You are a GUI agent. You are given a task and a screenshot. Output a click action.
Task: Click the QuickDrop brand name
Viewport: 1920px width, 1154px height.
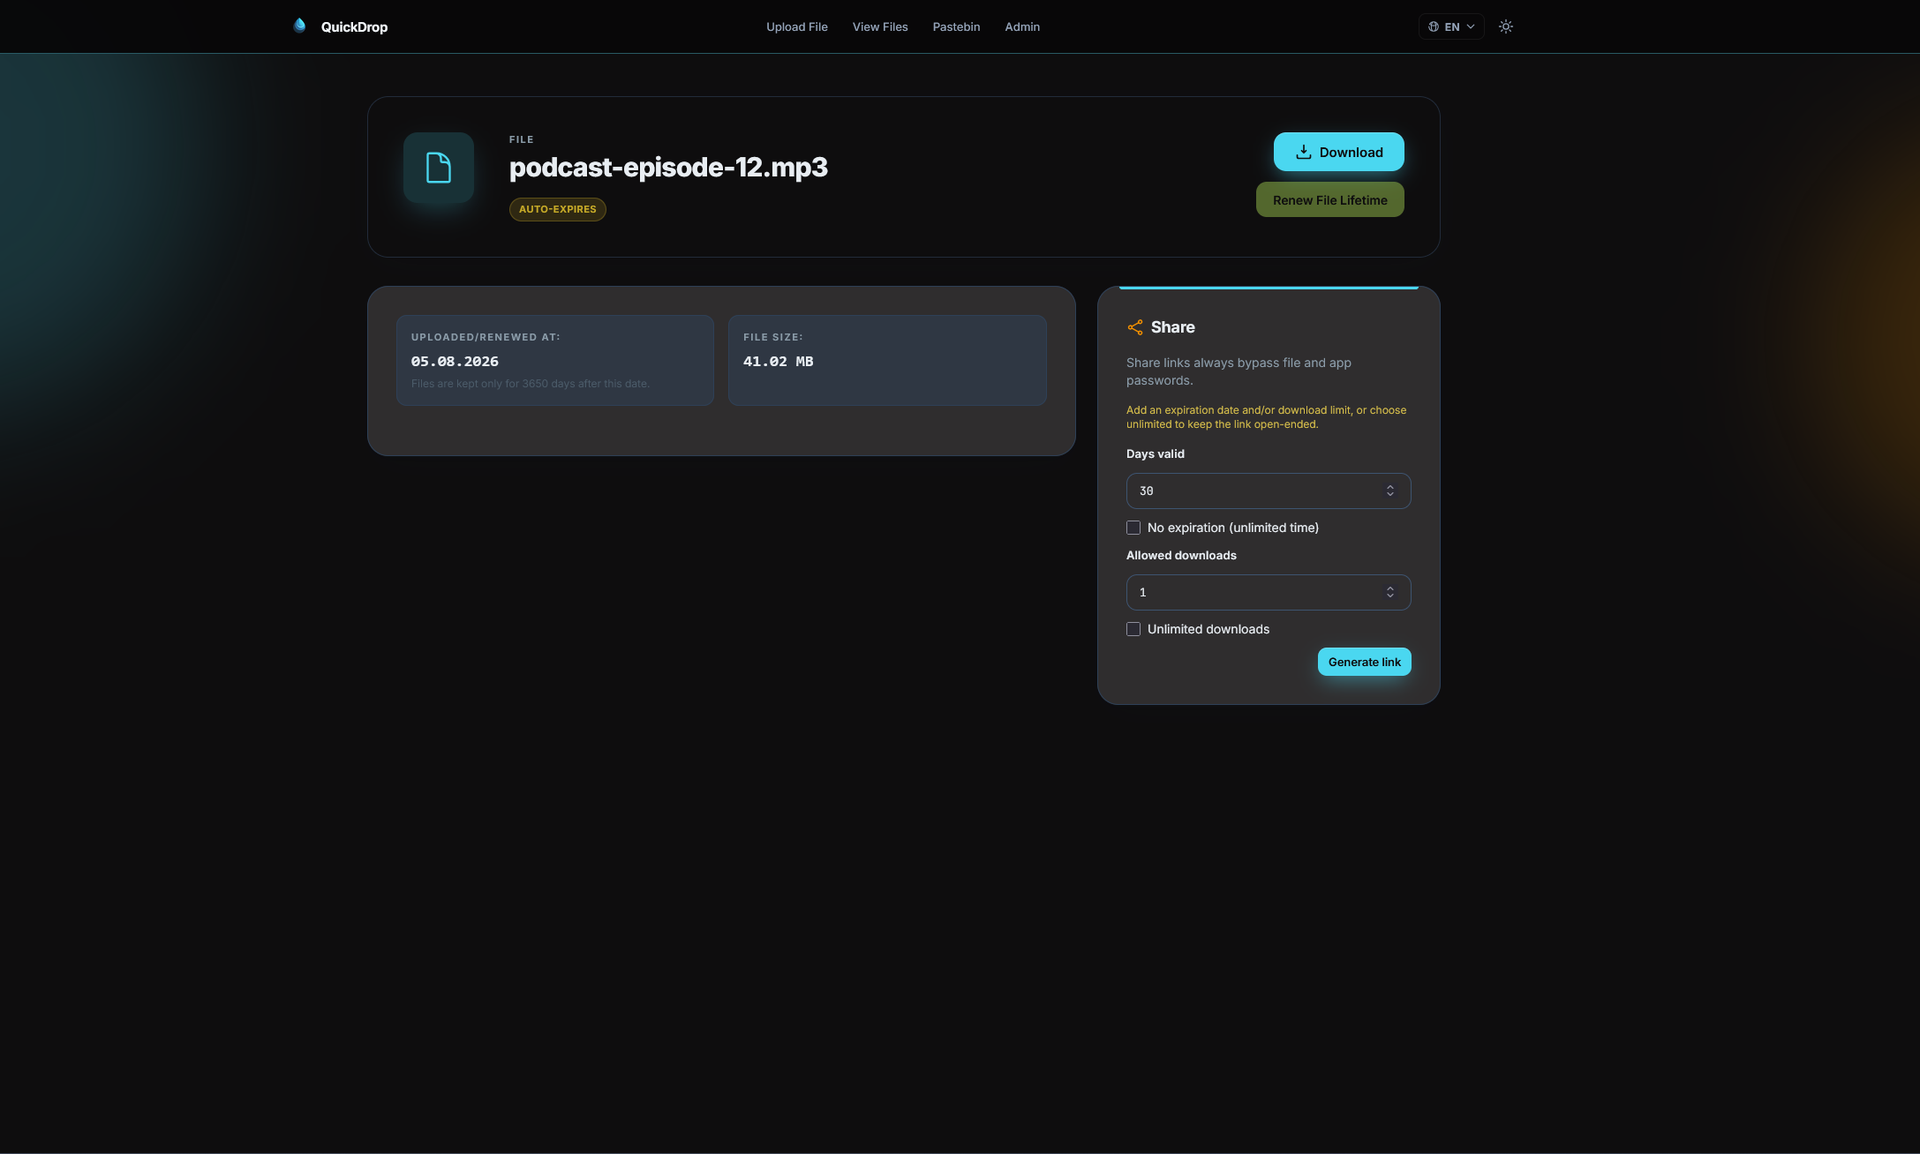point(354,27)
